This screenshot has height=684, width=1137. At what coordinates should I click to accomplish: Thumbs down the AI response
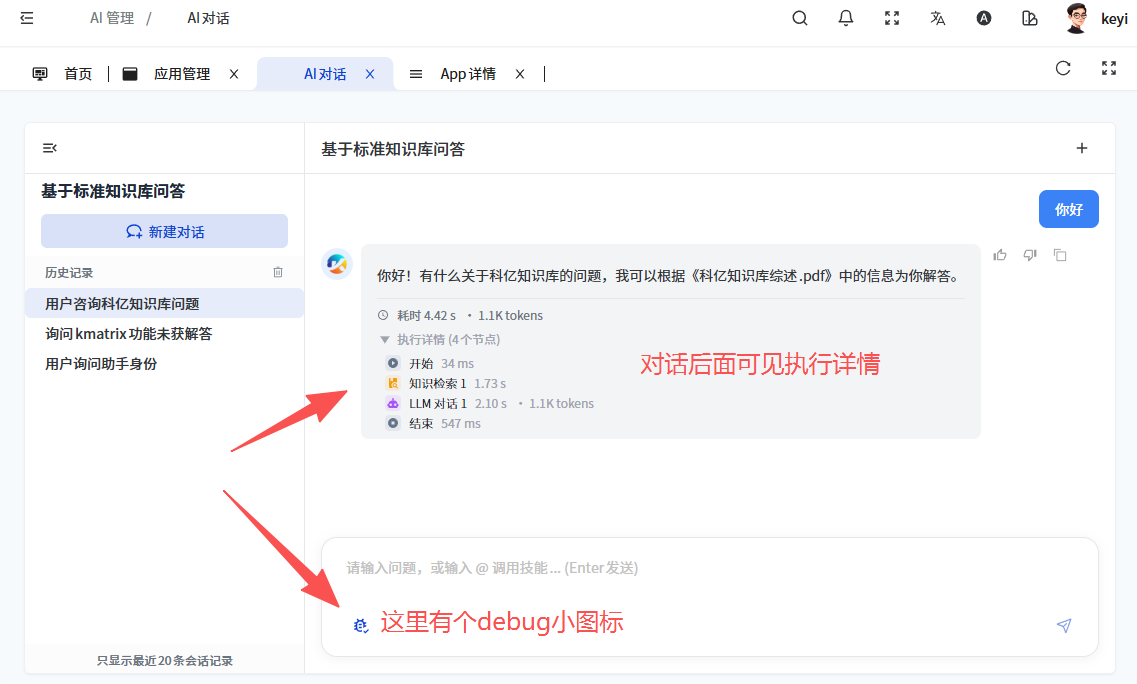coord(1030,255)
